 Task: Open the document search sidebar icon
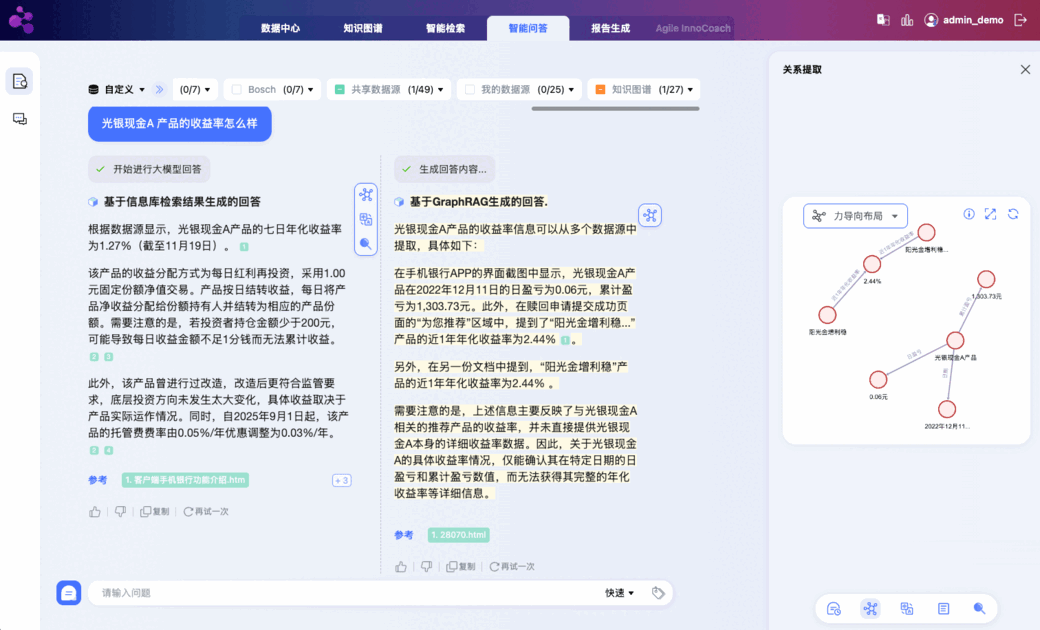[x=20, y=82]
